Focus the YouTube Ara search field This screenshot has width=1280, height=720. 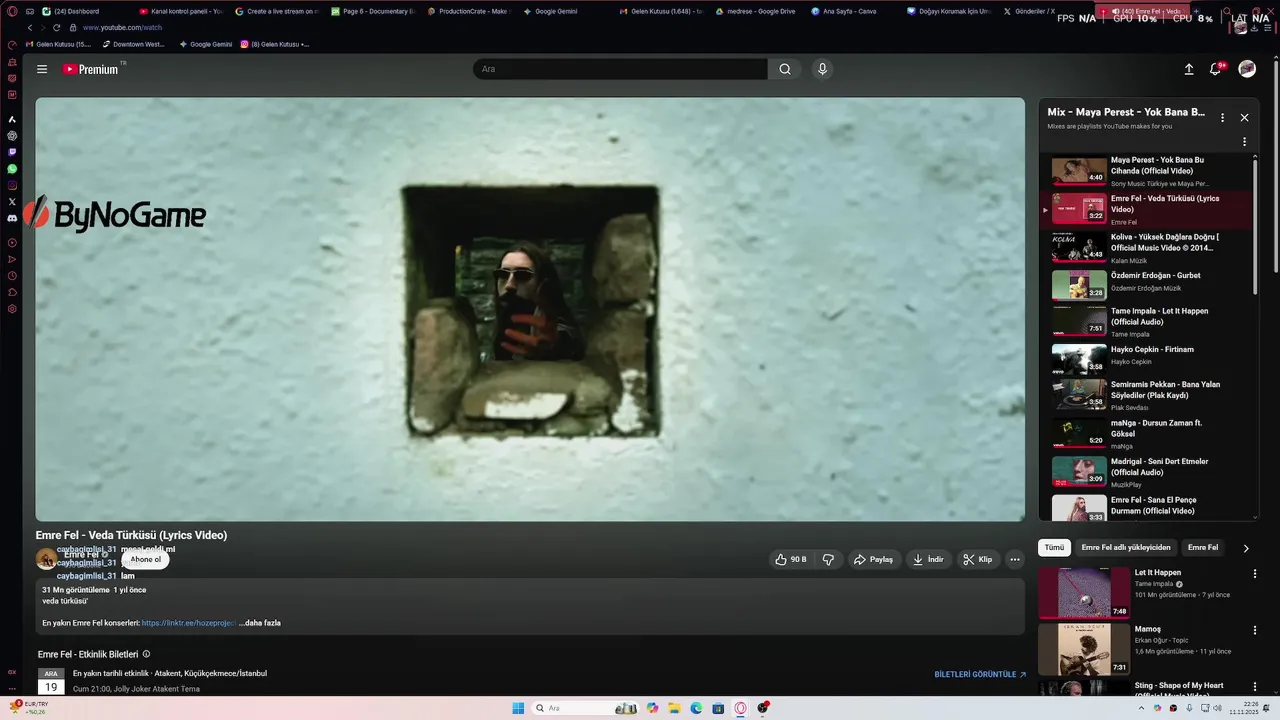pos(620,69)
